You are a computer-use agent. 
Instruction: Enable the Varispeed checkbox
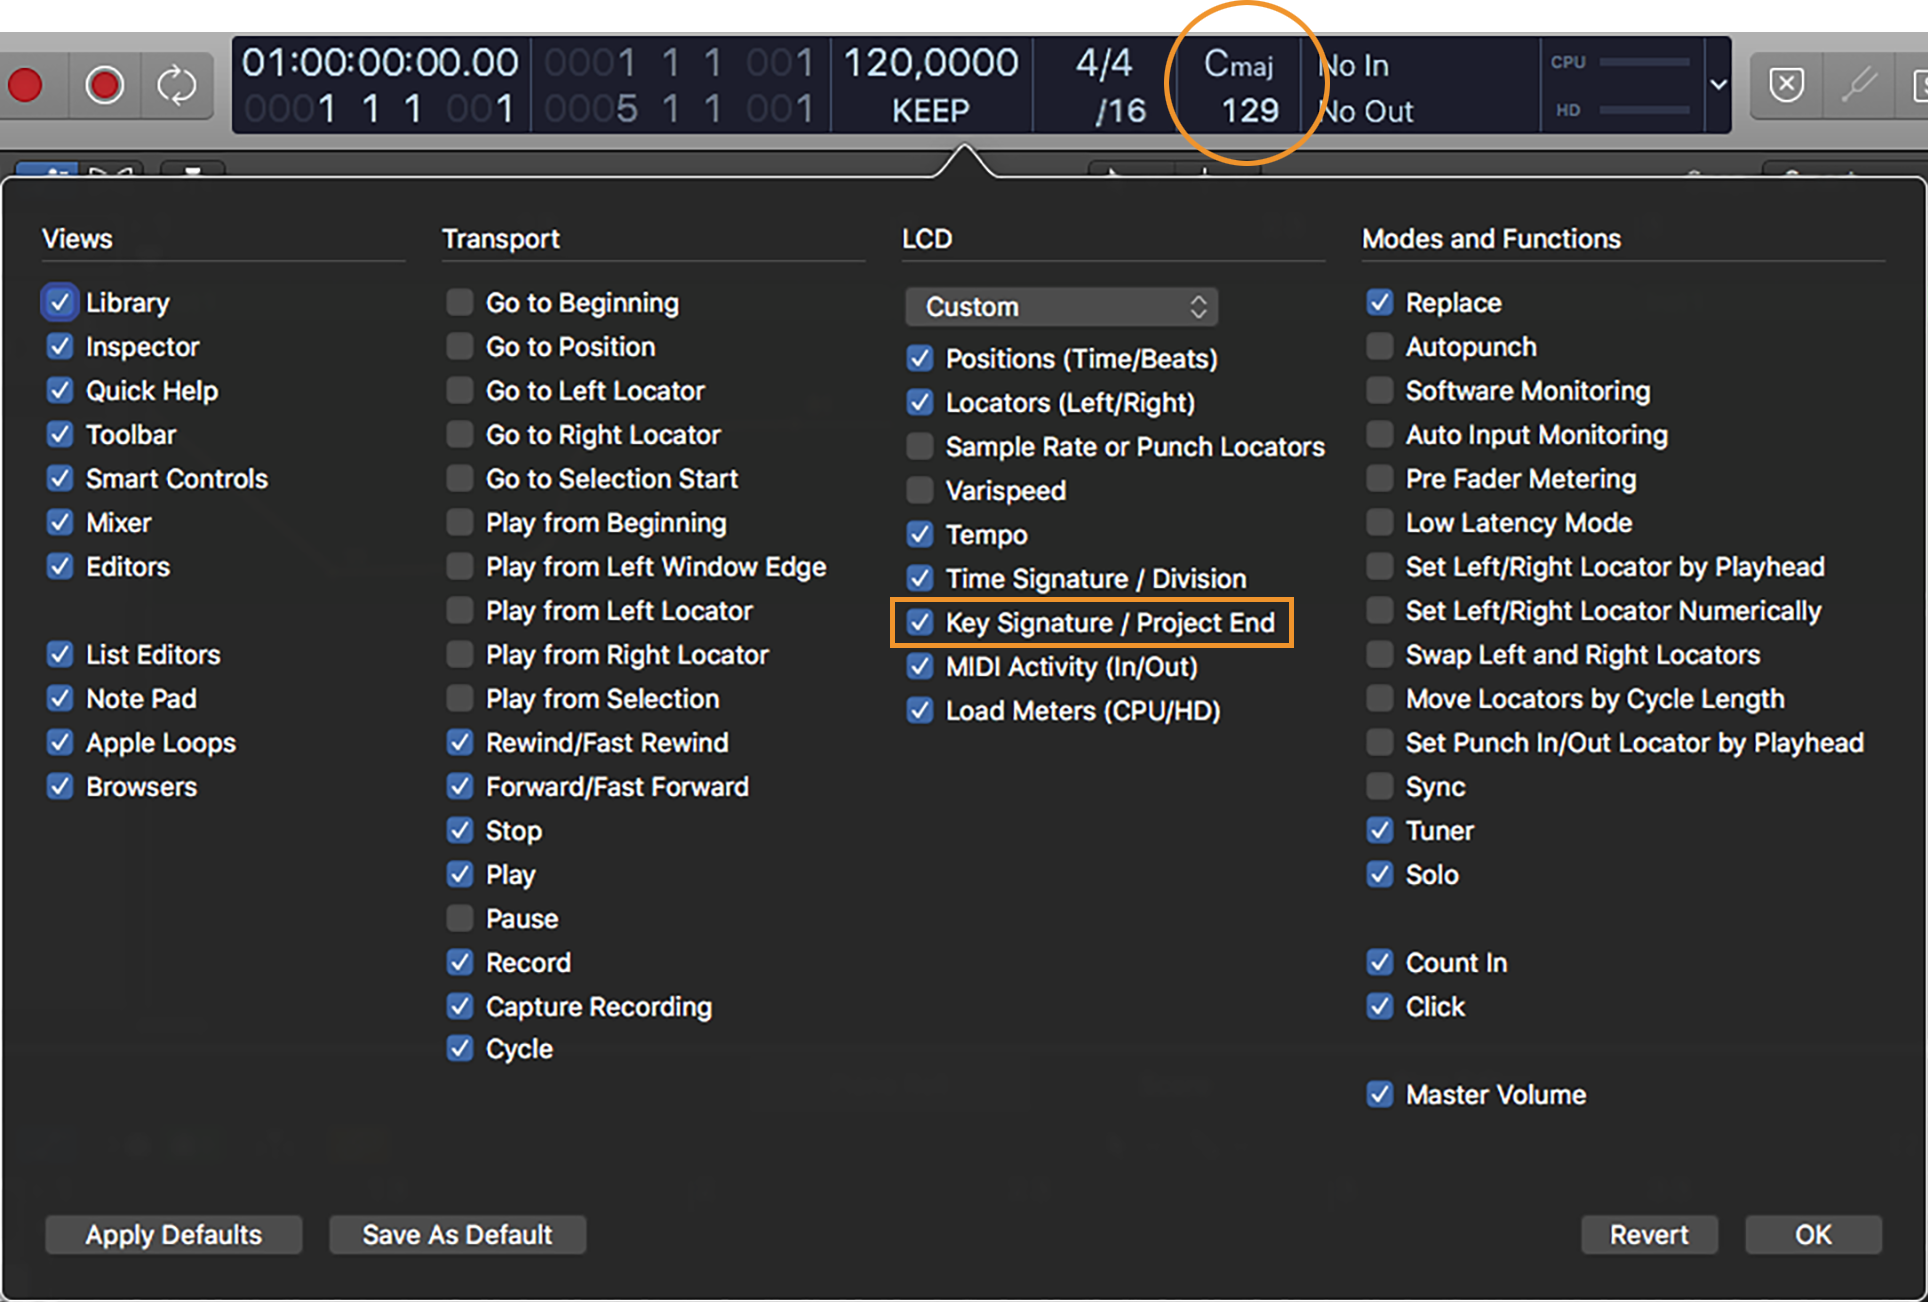coord(920,490)
